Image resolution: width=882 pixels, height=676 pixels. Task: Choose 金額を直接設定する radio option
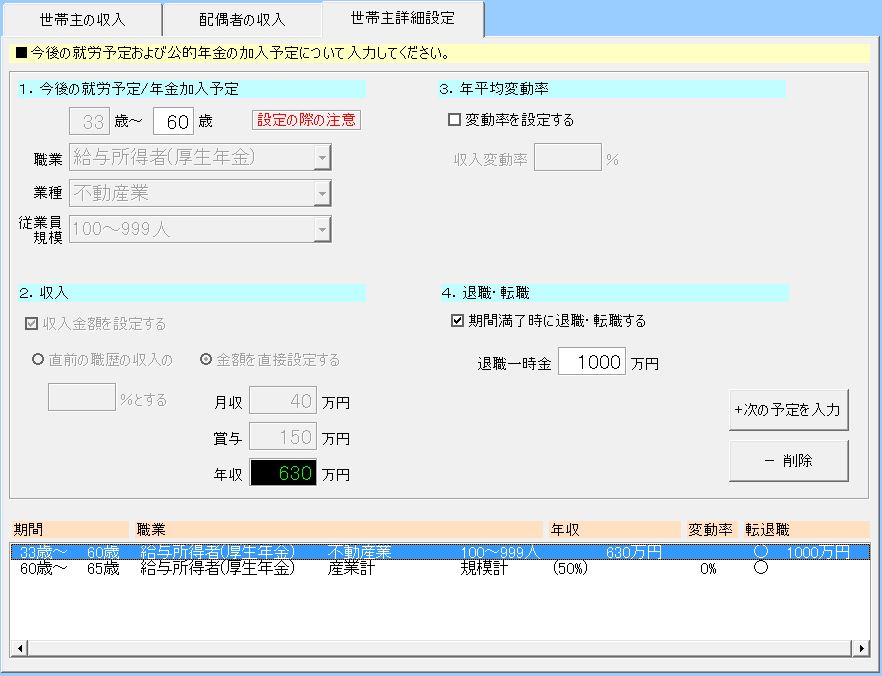click(x=207, y=360)
